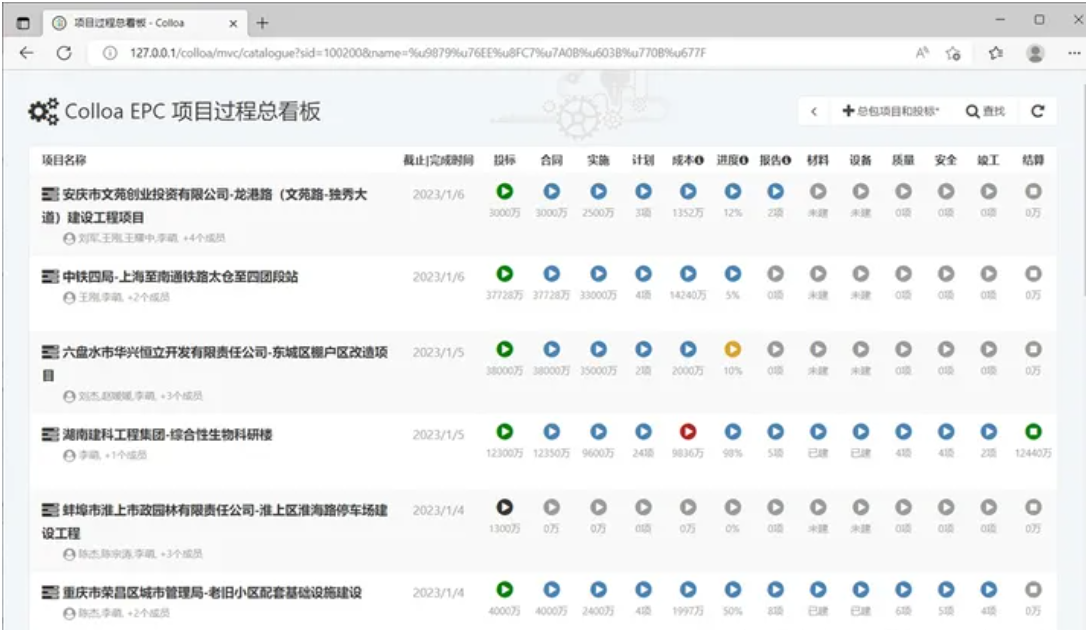
Task: Click the 截止|完成时间 column header
Action: click(438, 160)
